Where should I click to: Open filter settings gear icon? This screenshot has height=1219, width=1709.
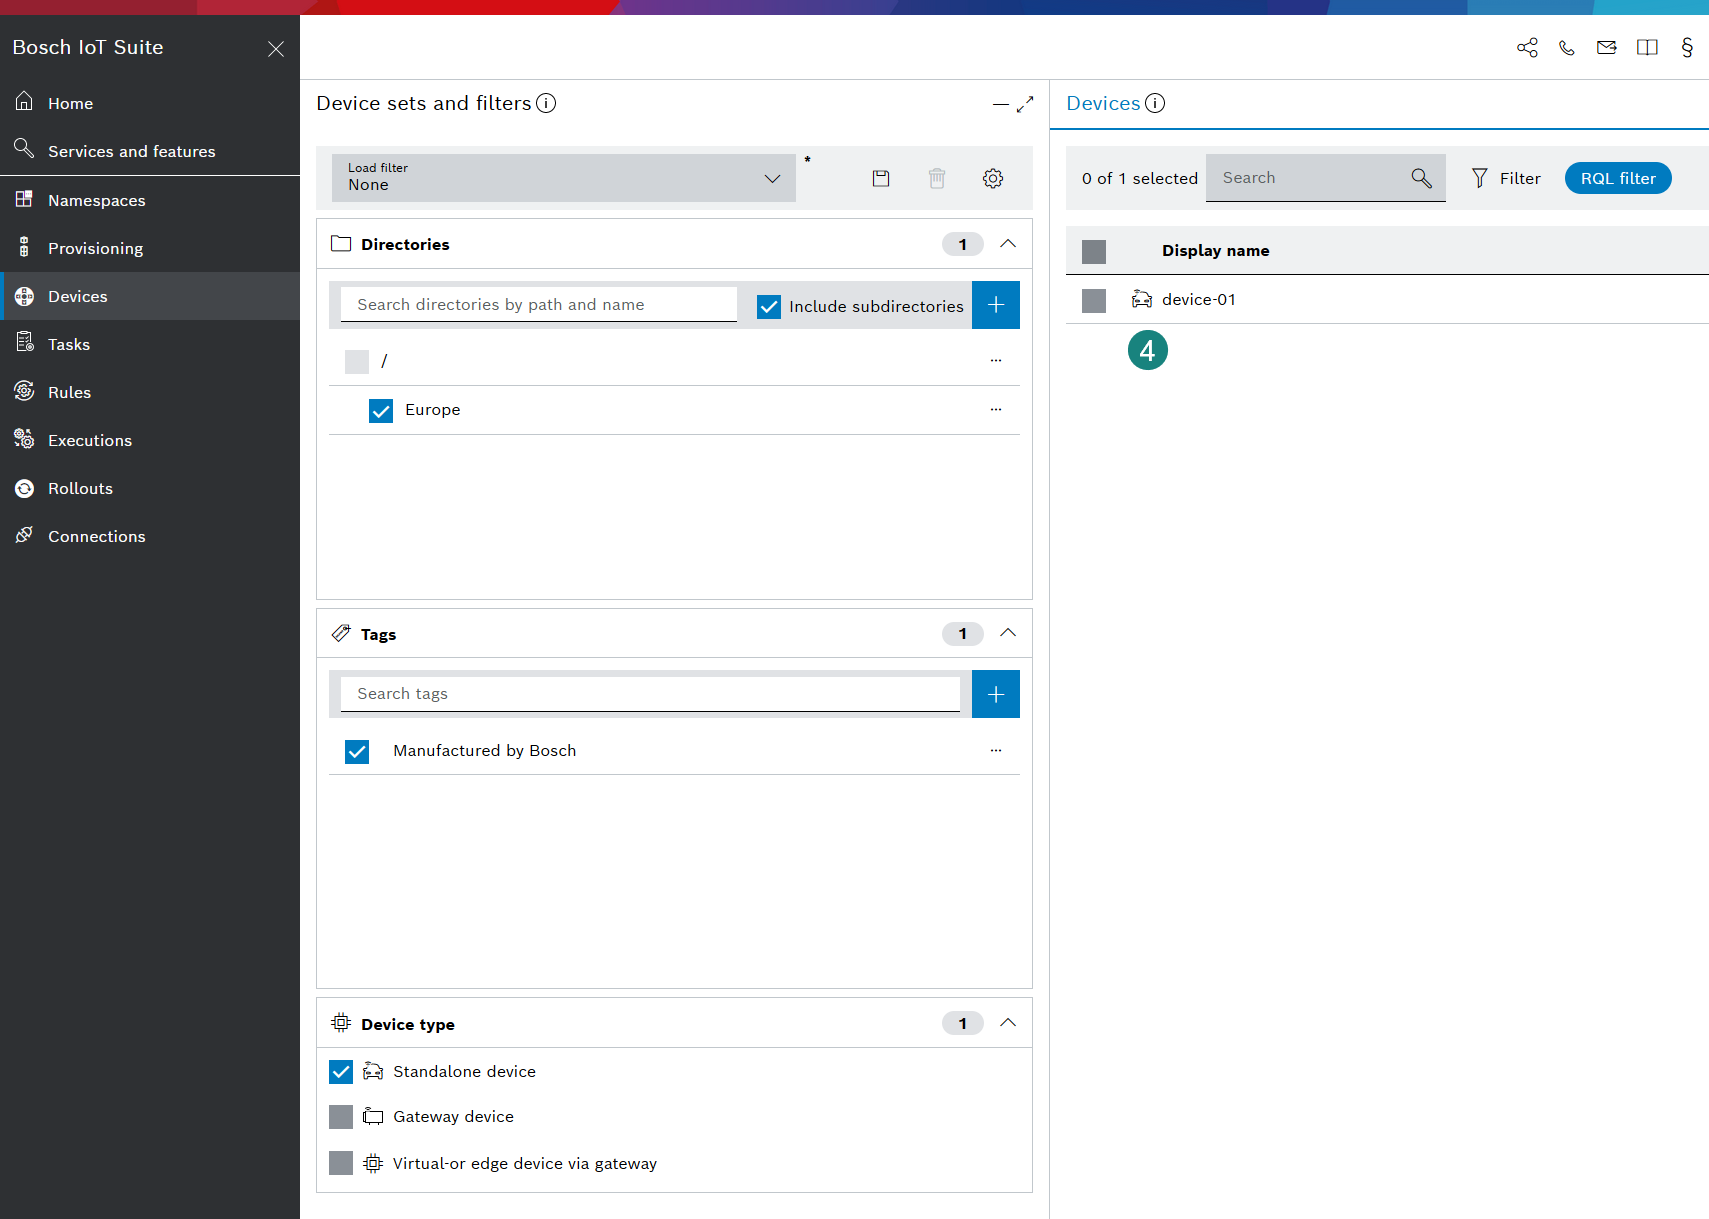(x=993, y=178)
